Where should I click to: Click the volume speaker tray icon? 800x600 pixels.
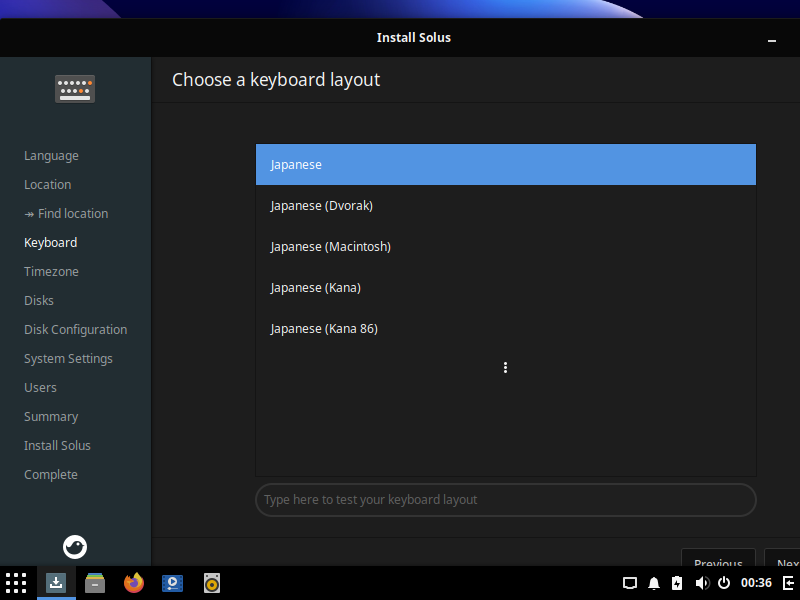[702, 583]
